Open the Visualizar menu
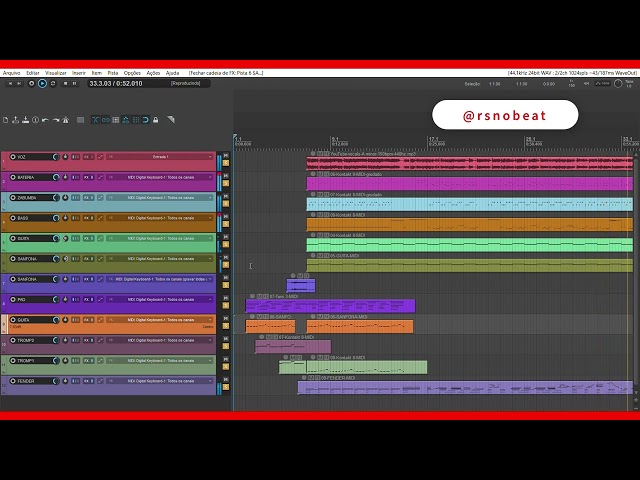 tap(56, 73)
